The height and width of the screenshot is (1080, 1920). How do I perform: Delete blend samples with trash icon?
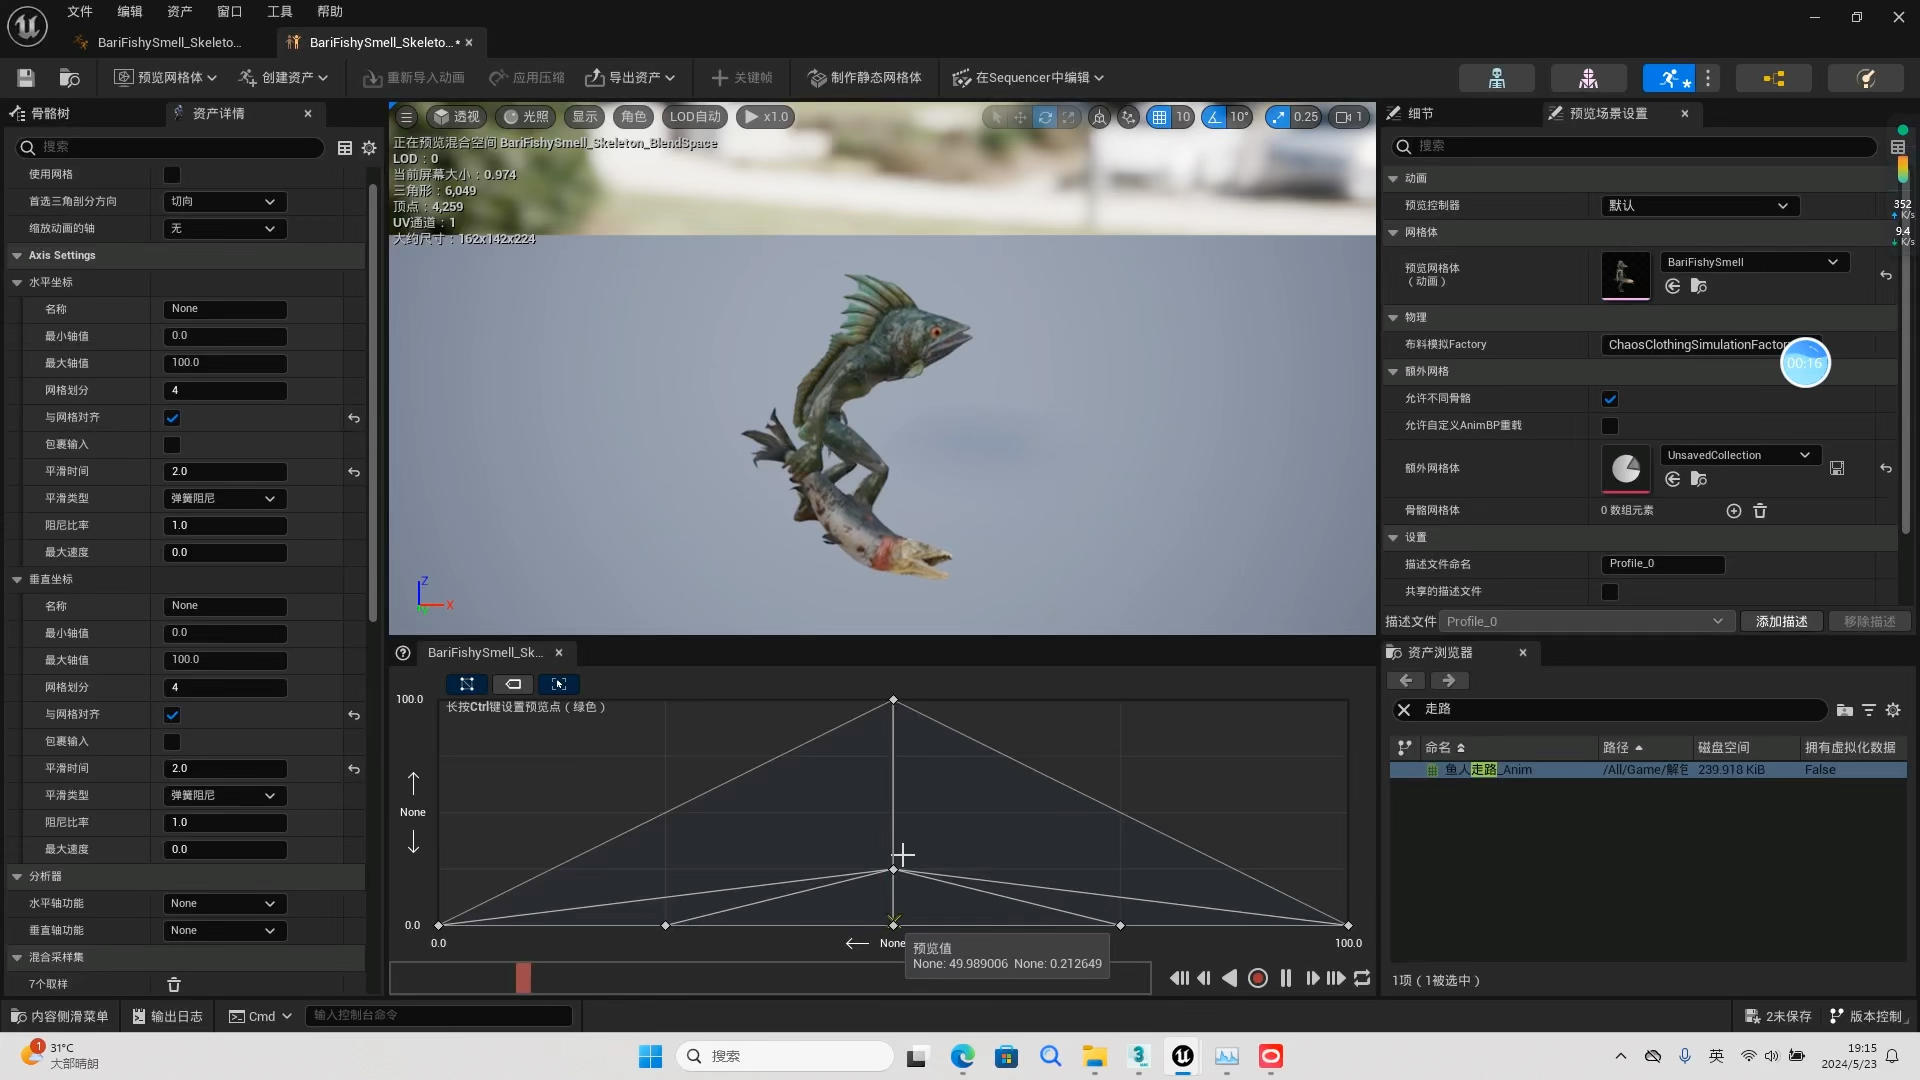174,985
